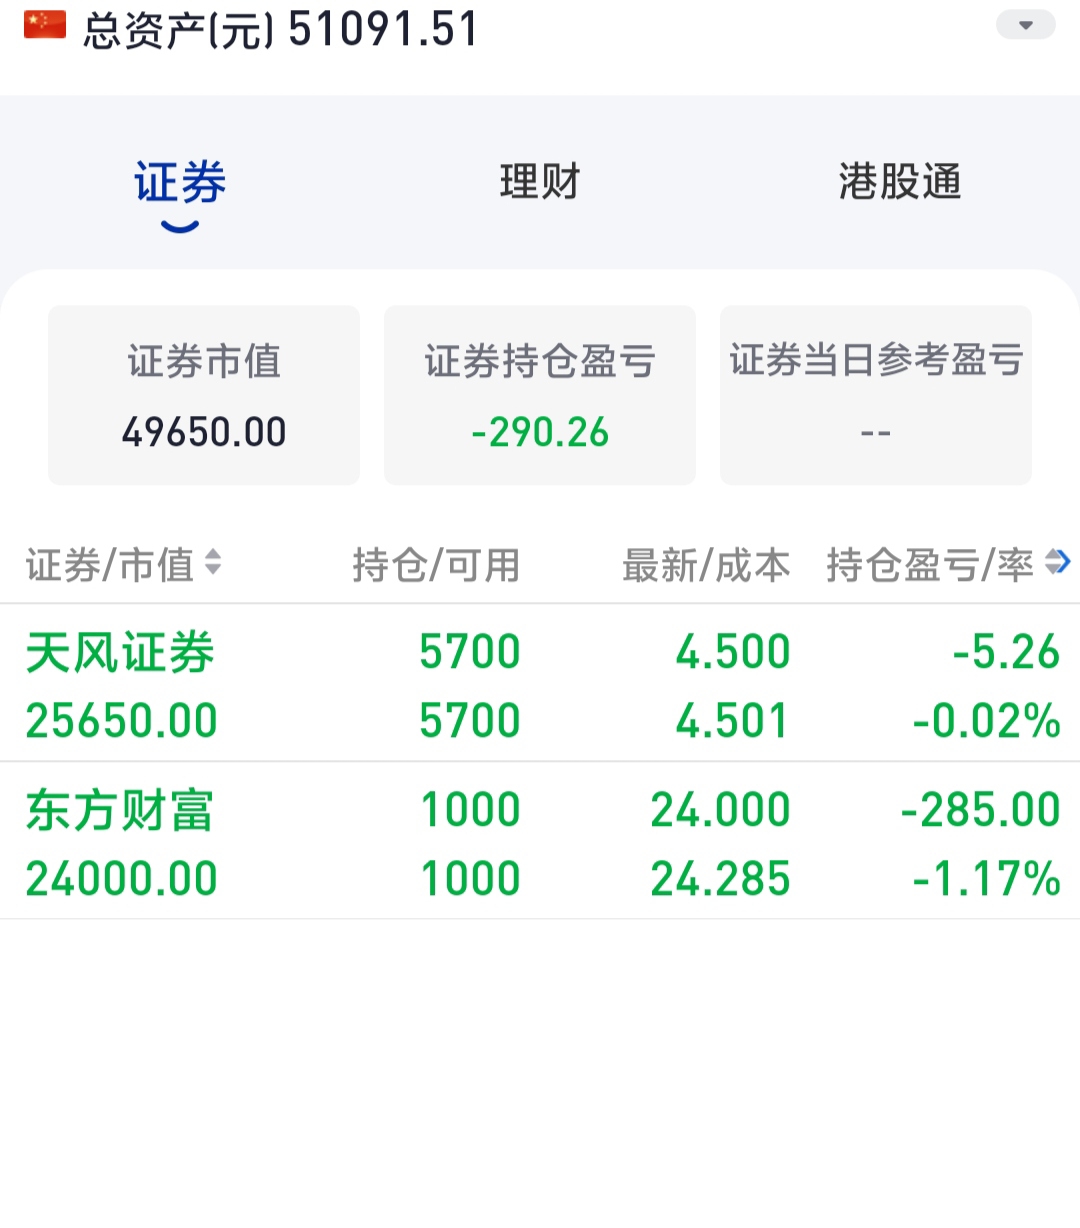Screen dimensions: 1080x1228
Task: Tap the -290.26 holding profit figure
Action: [540, 433]
